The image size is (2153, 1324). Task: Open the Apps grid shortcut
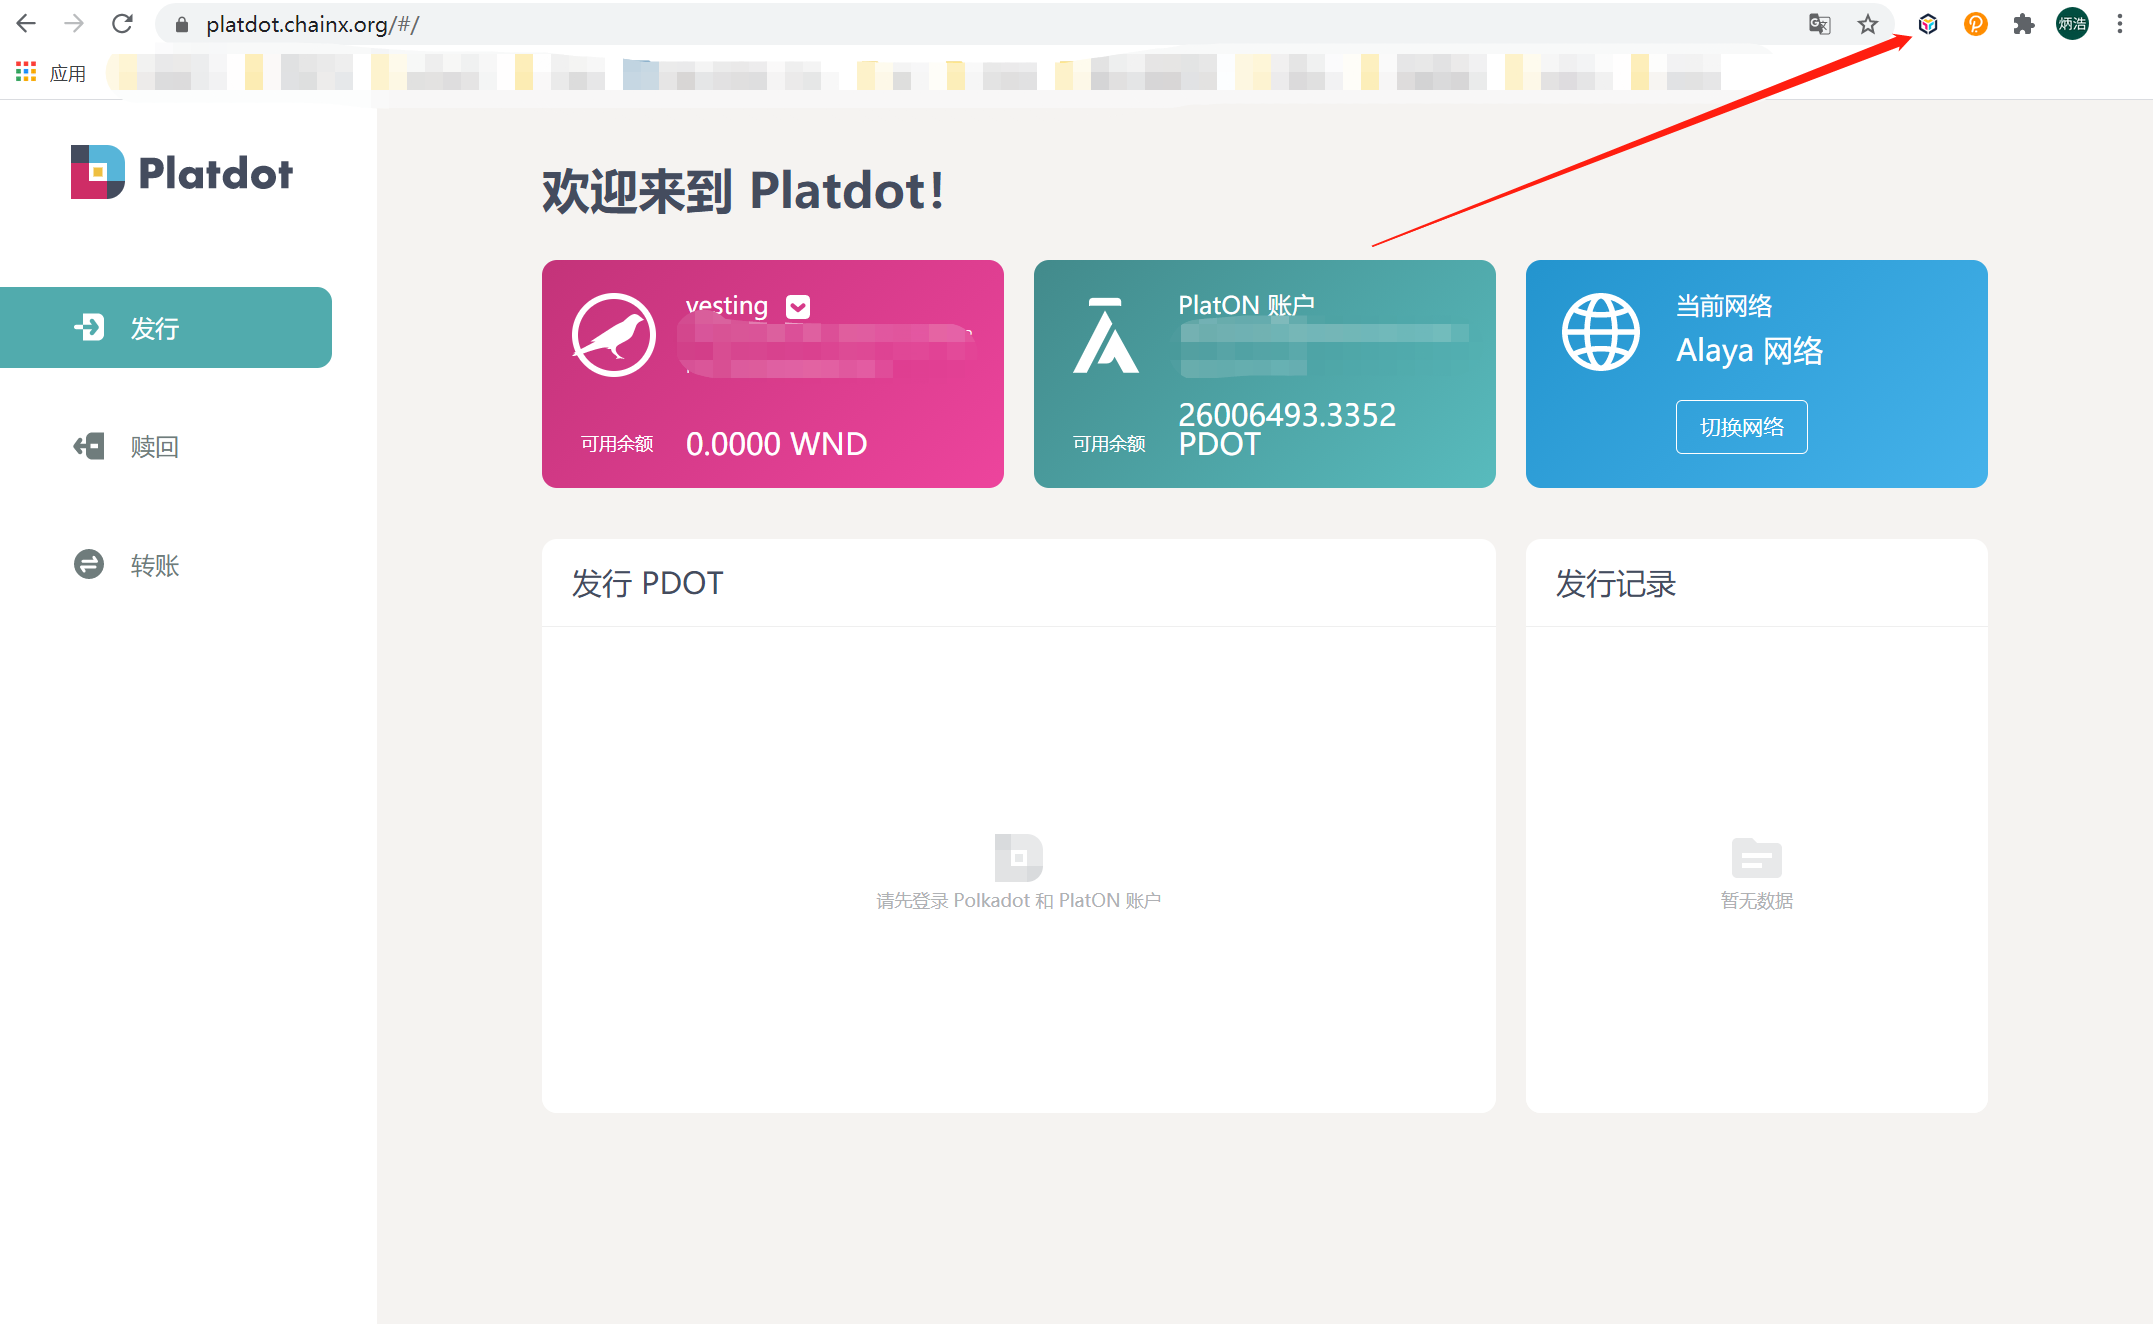pyautogui.click(x=26, y=72)
